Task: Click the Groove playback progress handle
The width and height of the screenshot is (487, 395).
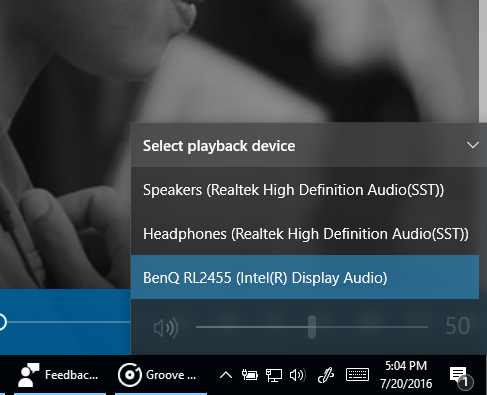Action: tap(1, 322)
